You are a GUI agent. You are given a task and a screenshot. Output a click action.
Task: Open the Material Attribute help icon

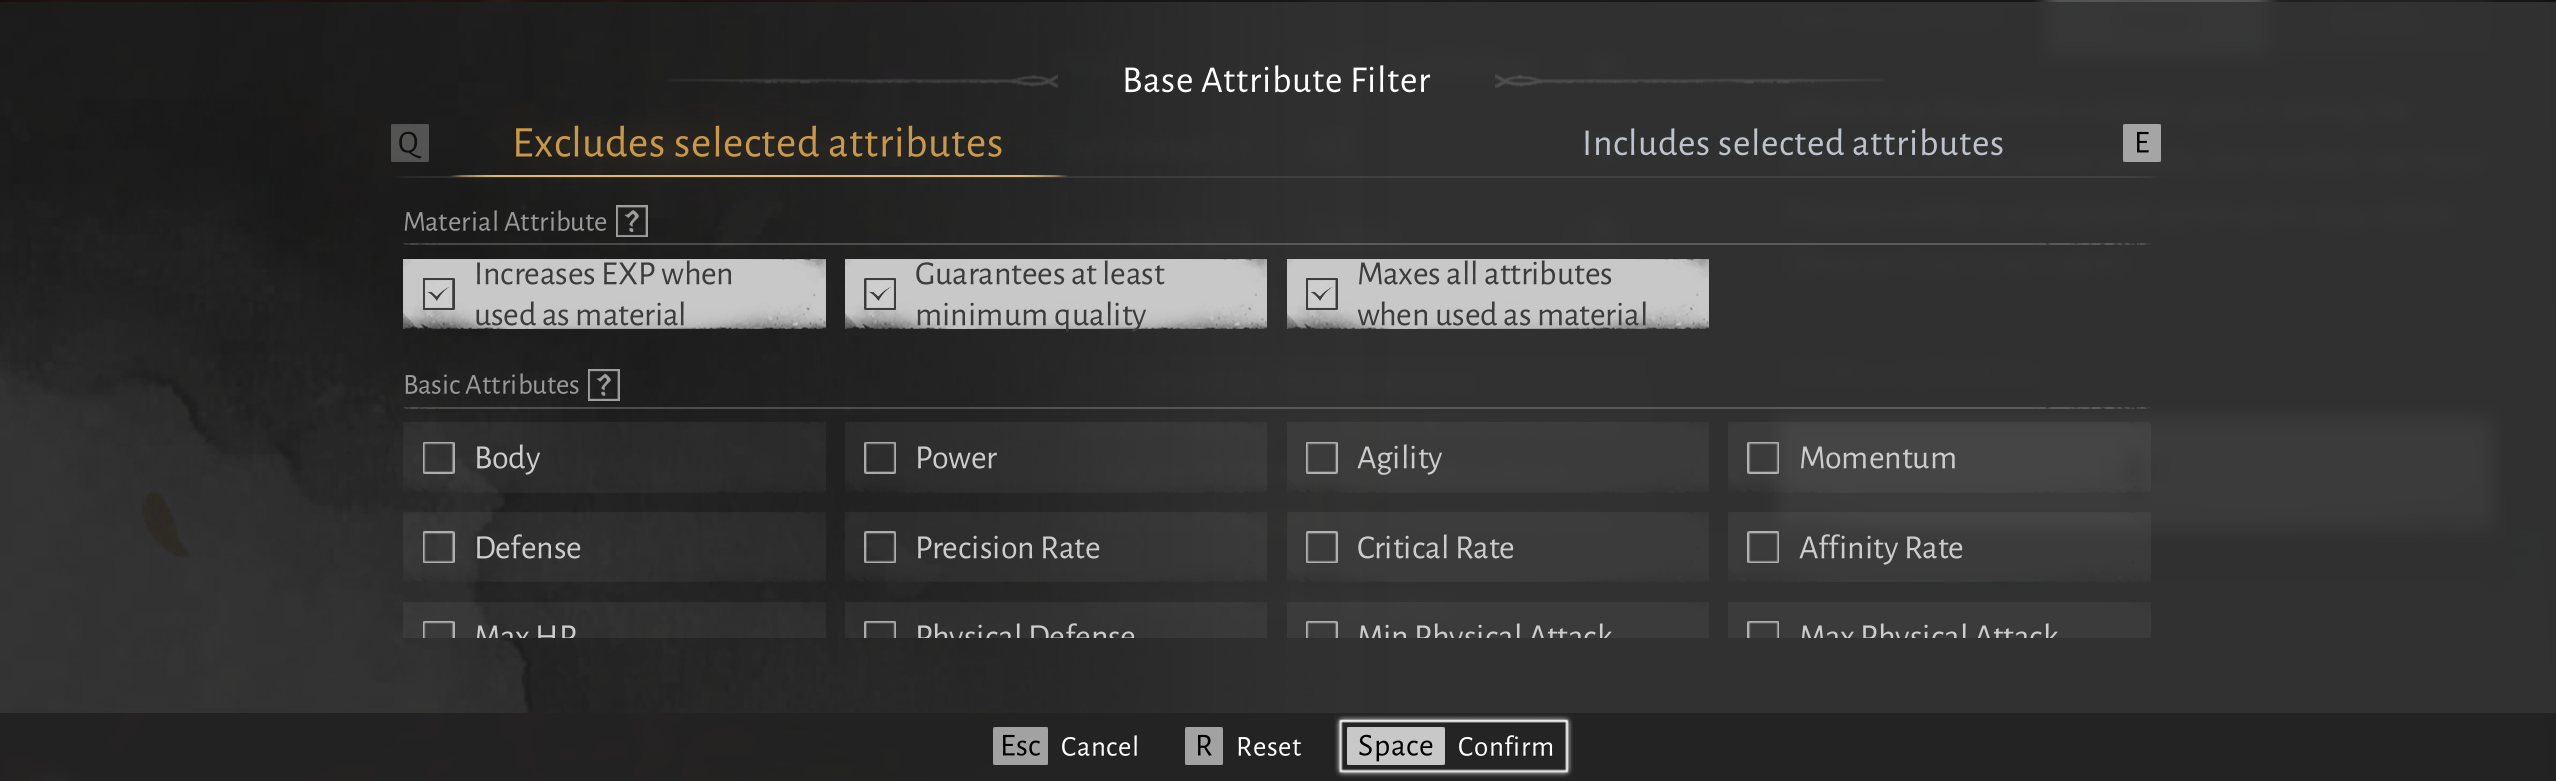coord(632,221)
